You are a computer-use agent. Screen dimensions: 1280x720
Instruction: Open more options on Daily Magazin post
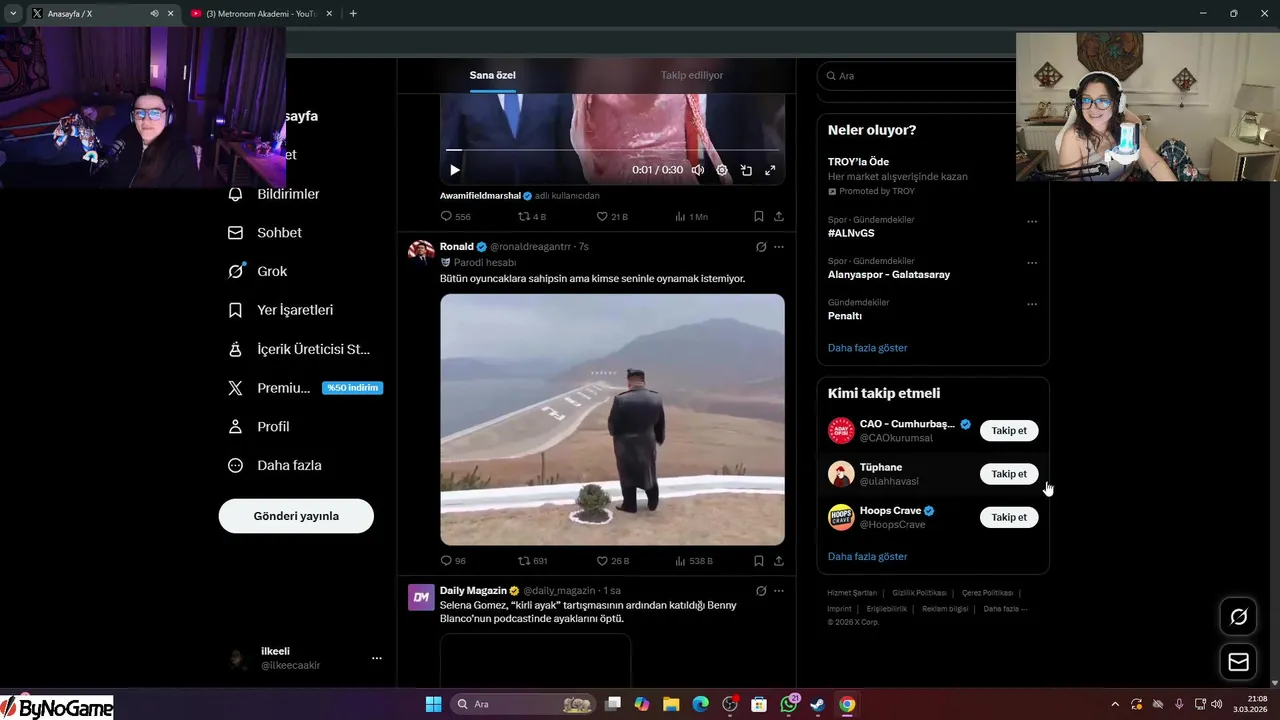779,591
